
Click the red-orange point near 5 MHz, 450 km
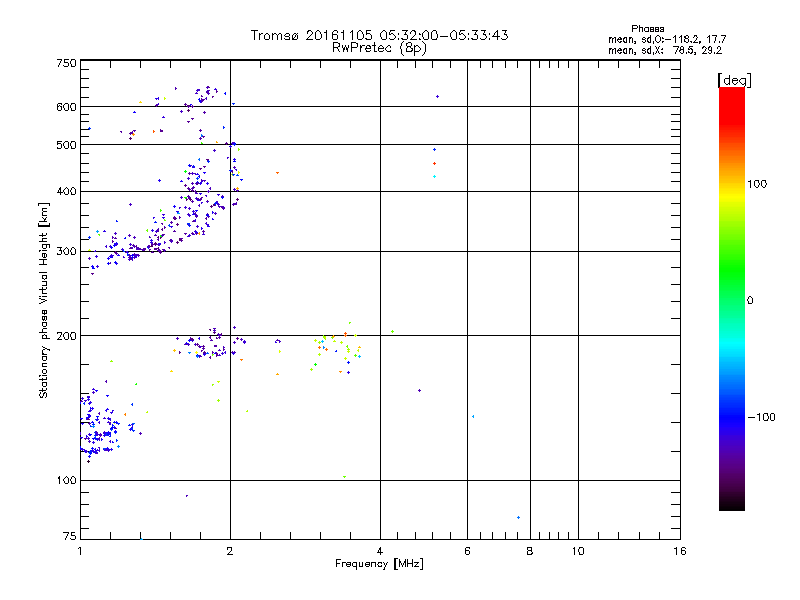[x=434, y=163]
